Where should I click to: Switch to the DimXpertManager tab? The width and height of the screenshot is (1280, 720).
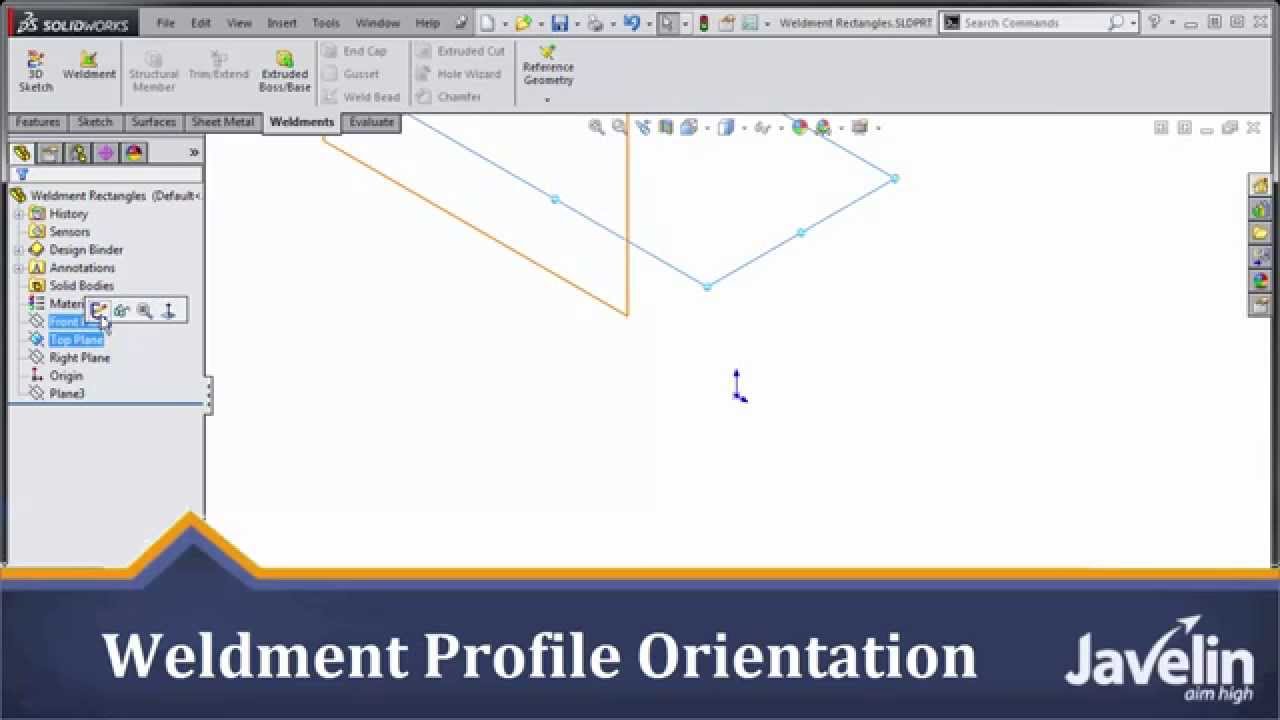[x=106, y=153]
